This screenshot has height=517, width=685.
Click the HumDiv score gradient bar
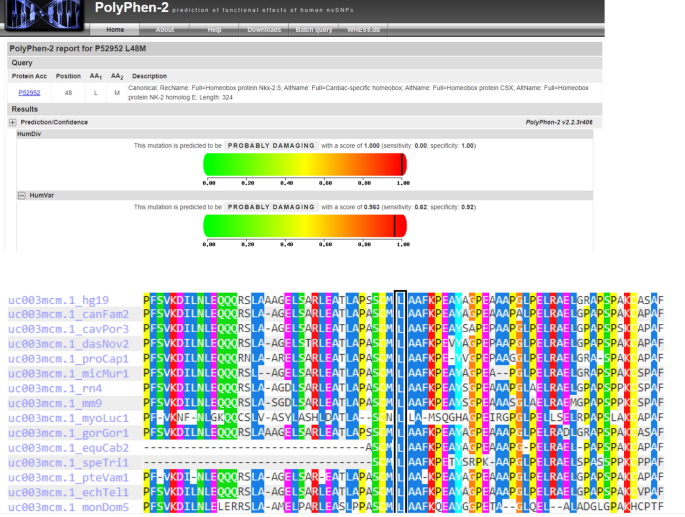pyautogui.click(x=305, y=165)
